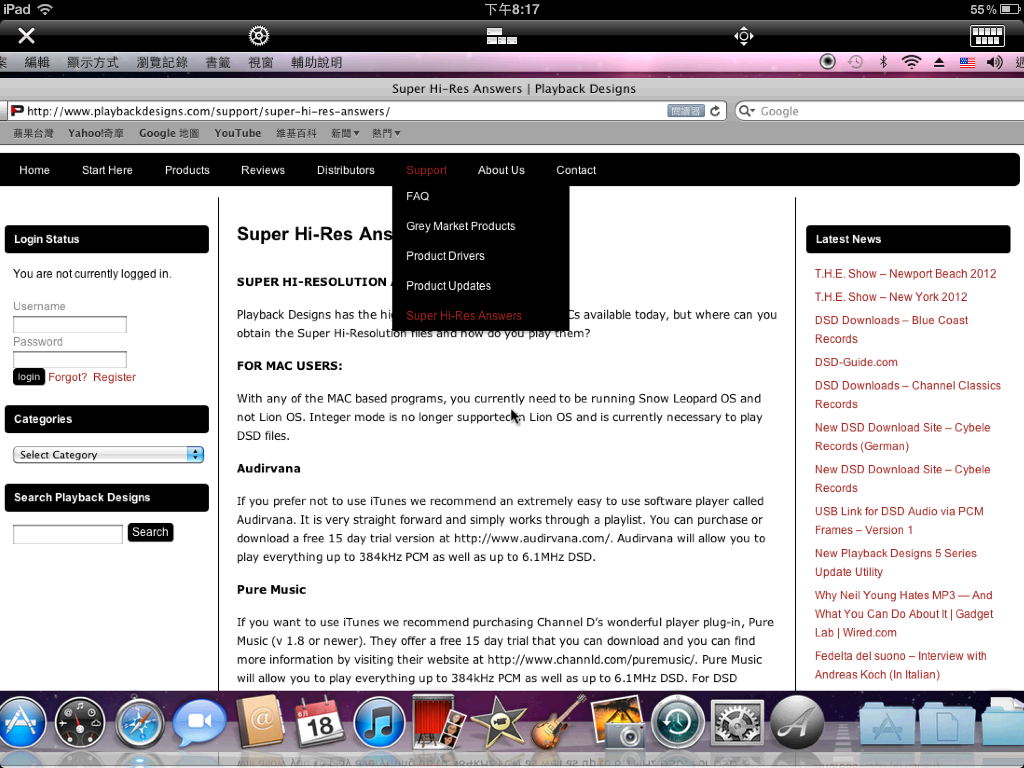This screenshot has width=1024, height=768.
Task: Open Dashboard from the Dock
Action: (80, 723)
